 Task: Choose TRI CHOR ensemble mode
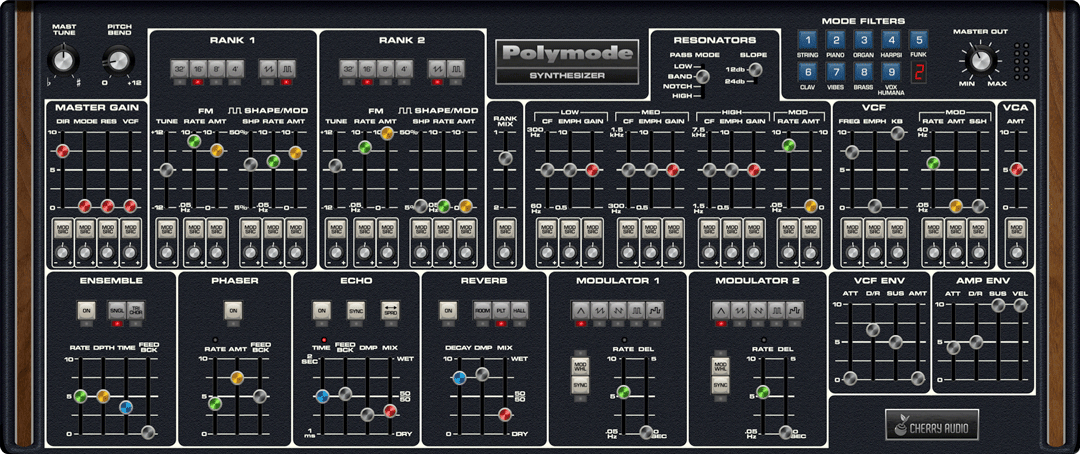136,310
